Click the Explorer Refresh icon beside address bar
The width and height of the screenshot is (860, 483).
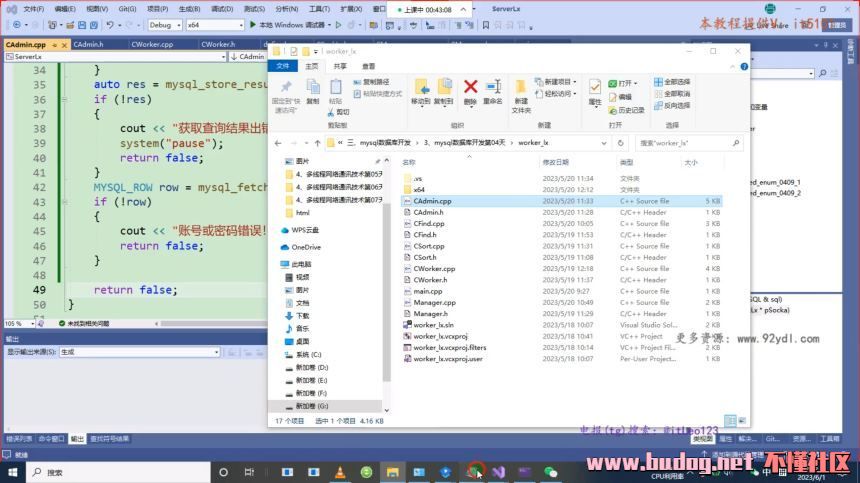pyautogui.click(x=620, y=143)
